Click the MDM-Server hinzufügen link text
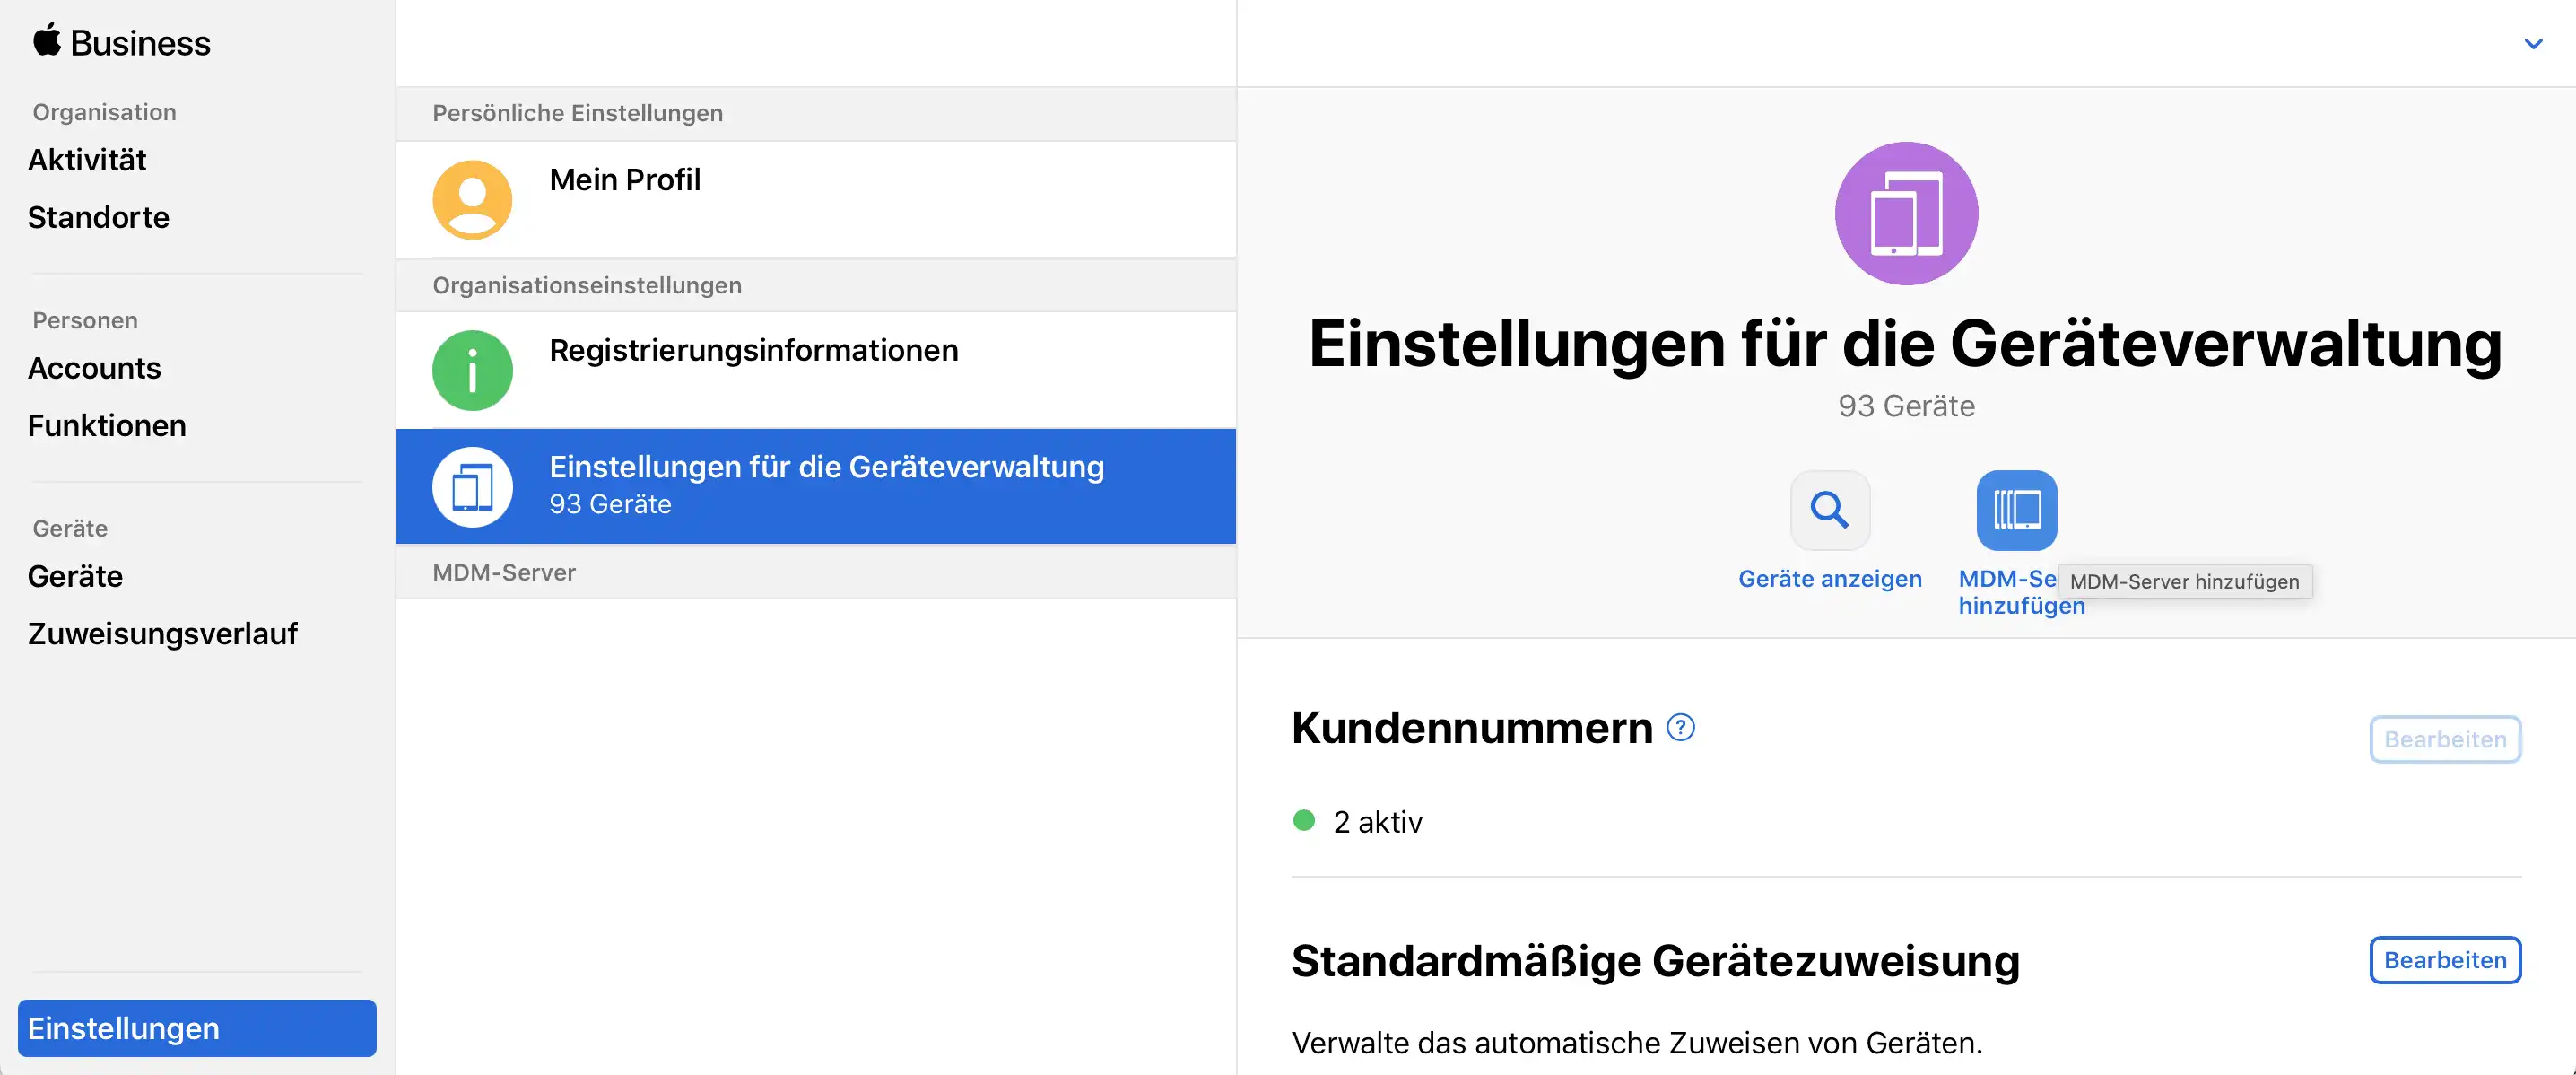 pos(2020,592)
